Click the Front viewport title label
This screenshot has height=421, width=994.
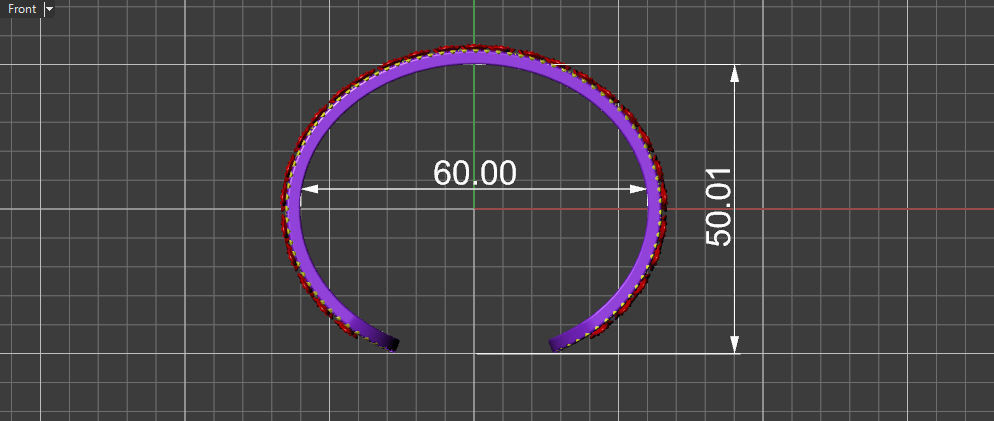click(22, 10)
